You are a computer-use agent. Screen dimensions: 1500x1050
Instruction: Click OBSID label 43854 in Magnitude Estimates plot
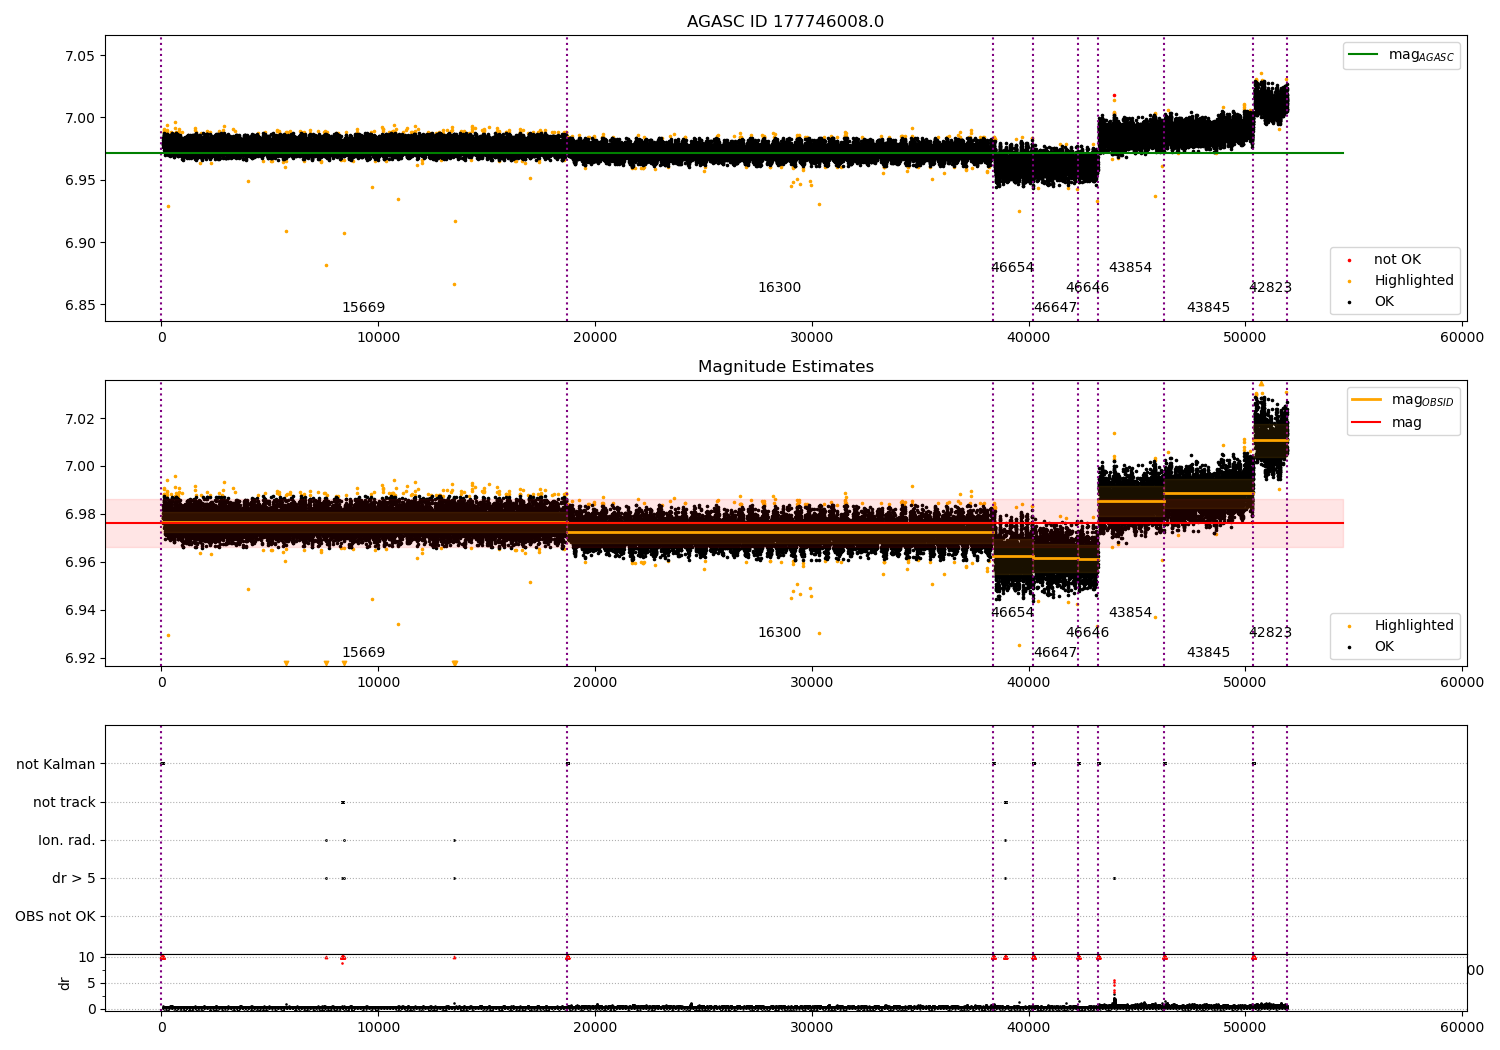1130,613
